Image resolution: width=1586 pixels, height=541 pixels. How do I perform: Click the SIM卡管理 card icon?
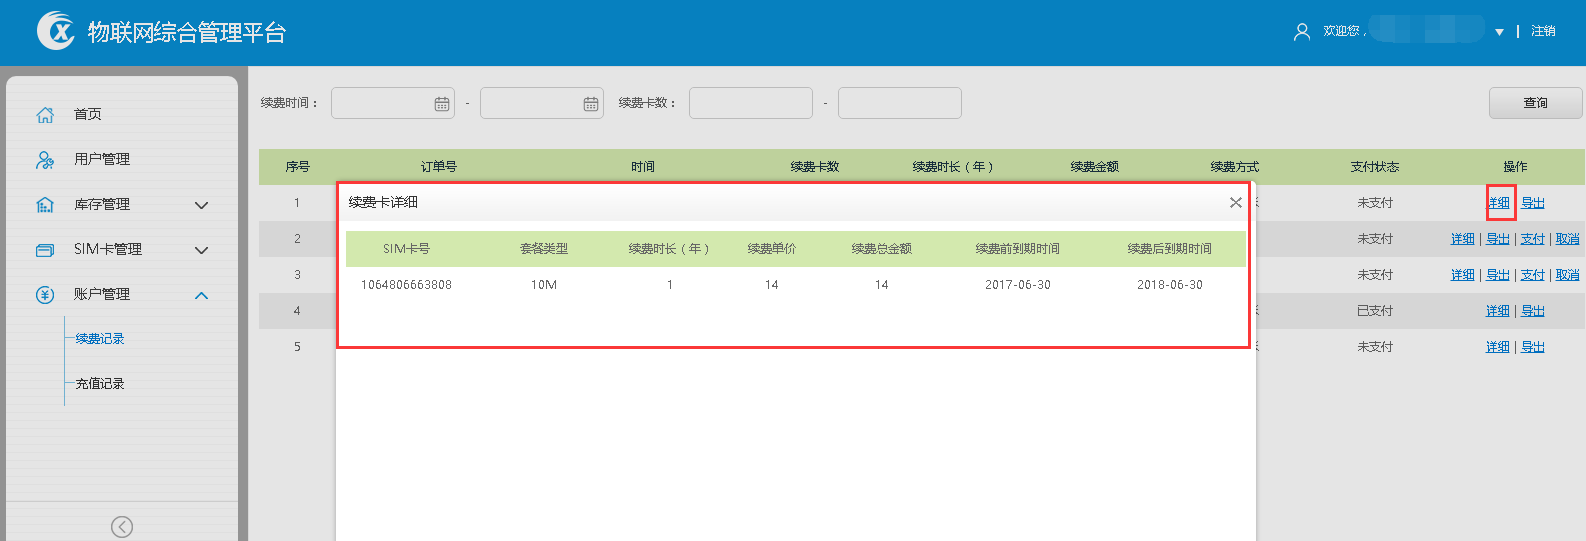(x=45, y=250)
